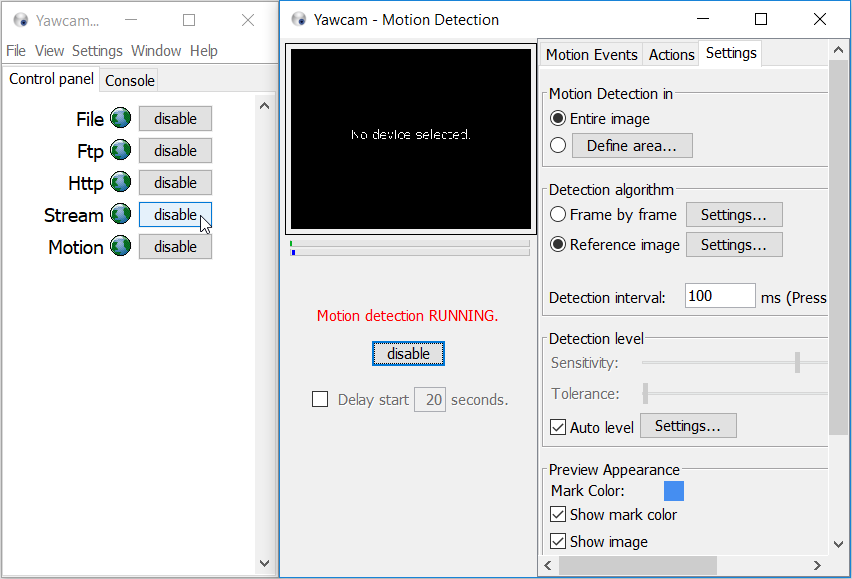Minimize the Motion Detection window

click(x=703, y=20)
